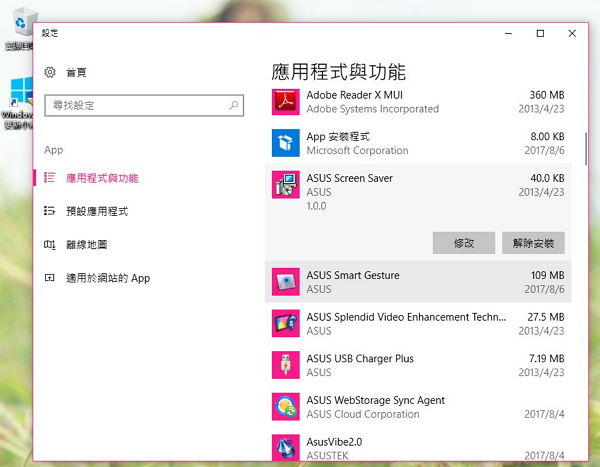Click version text 1.0.0
Viewport: 600px width, 467px height.
click(316, 206)
